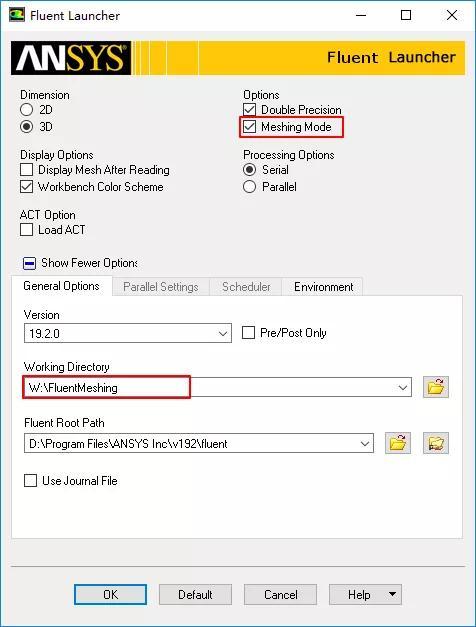The height and width of the screenshot is (627, 476).
Task: Open the Version 19.2.0 dropdown
Action: pyautogui.click(x=128, y=333)
